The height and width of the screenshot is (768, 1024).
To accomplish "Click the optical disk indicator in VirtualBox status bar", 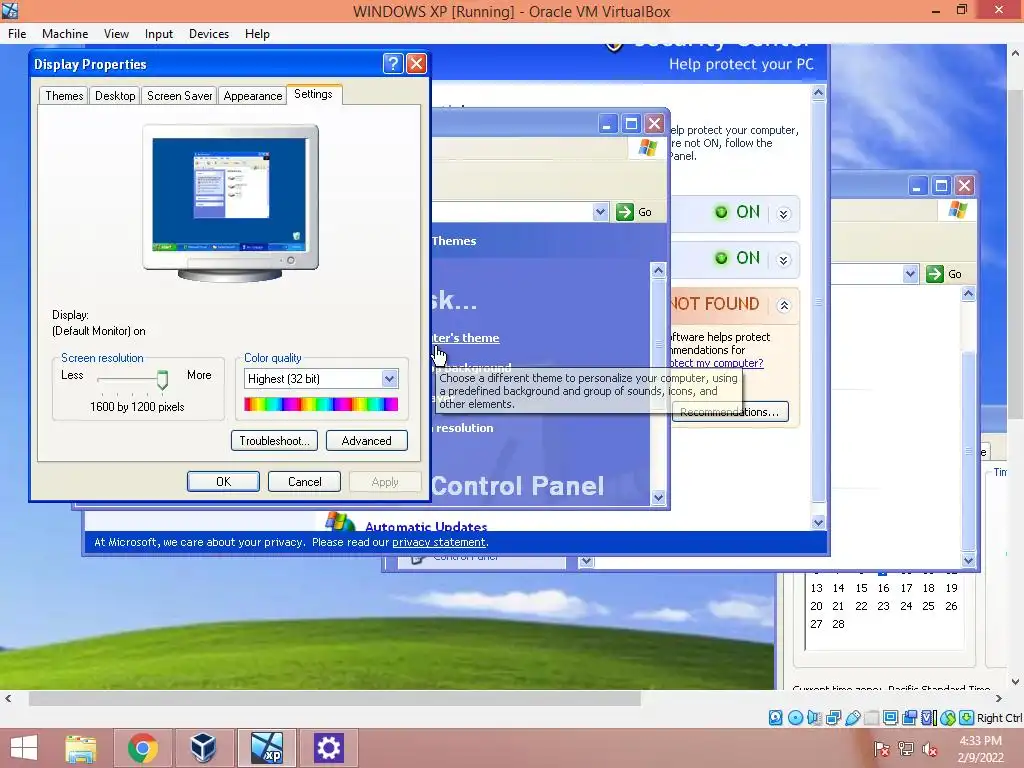I will click(795, 718).
